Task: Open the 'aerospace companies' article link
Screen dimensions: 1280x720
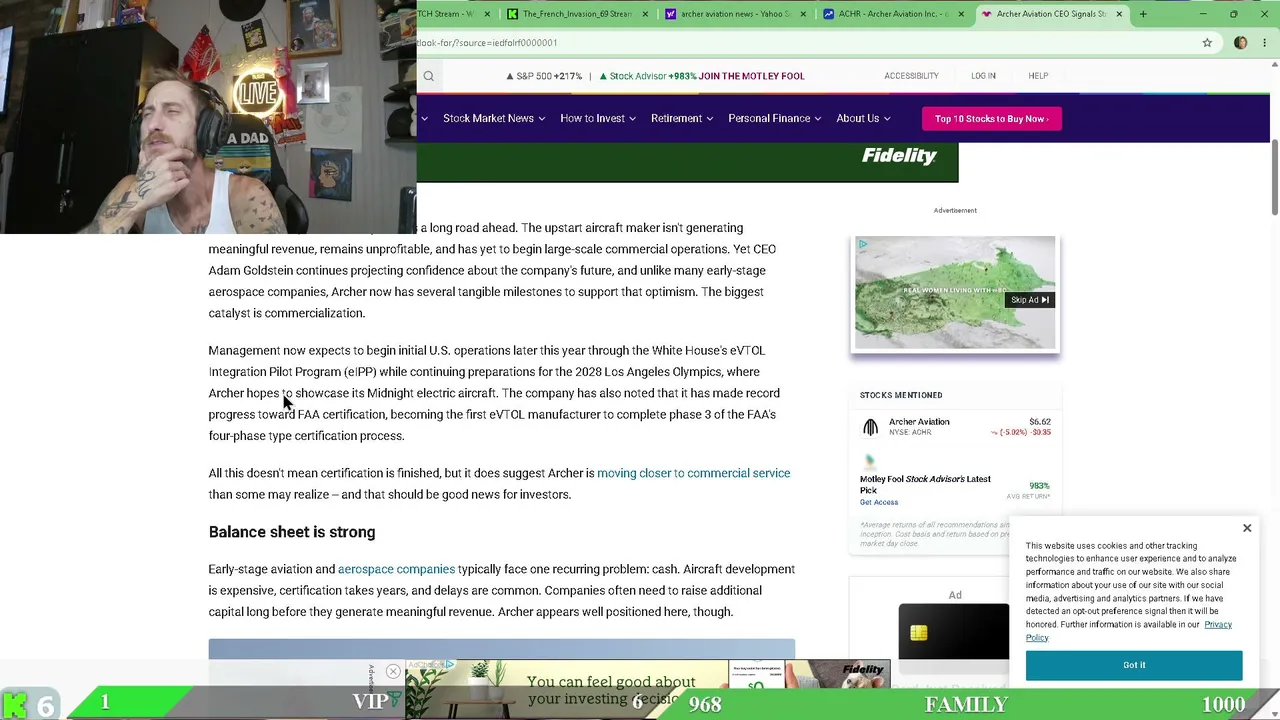Action: (396, 569)
